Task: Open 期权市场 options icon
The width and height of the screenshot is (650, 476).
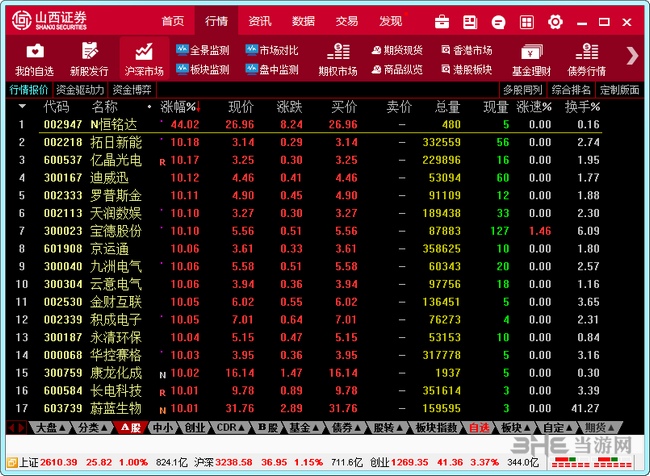Action: [x=338, y=60]
